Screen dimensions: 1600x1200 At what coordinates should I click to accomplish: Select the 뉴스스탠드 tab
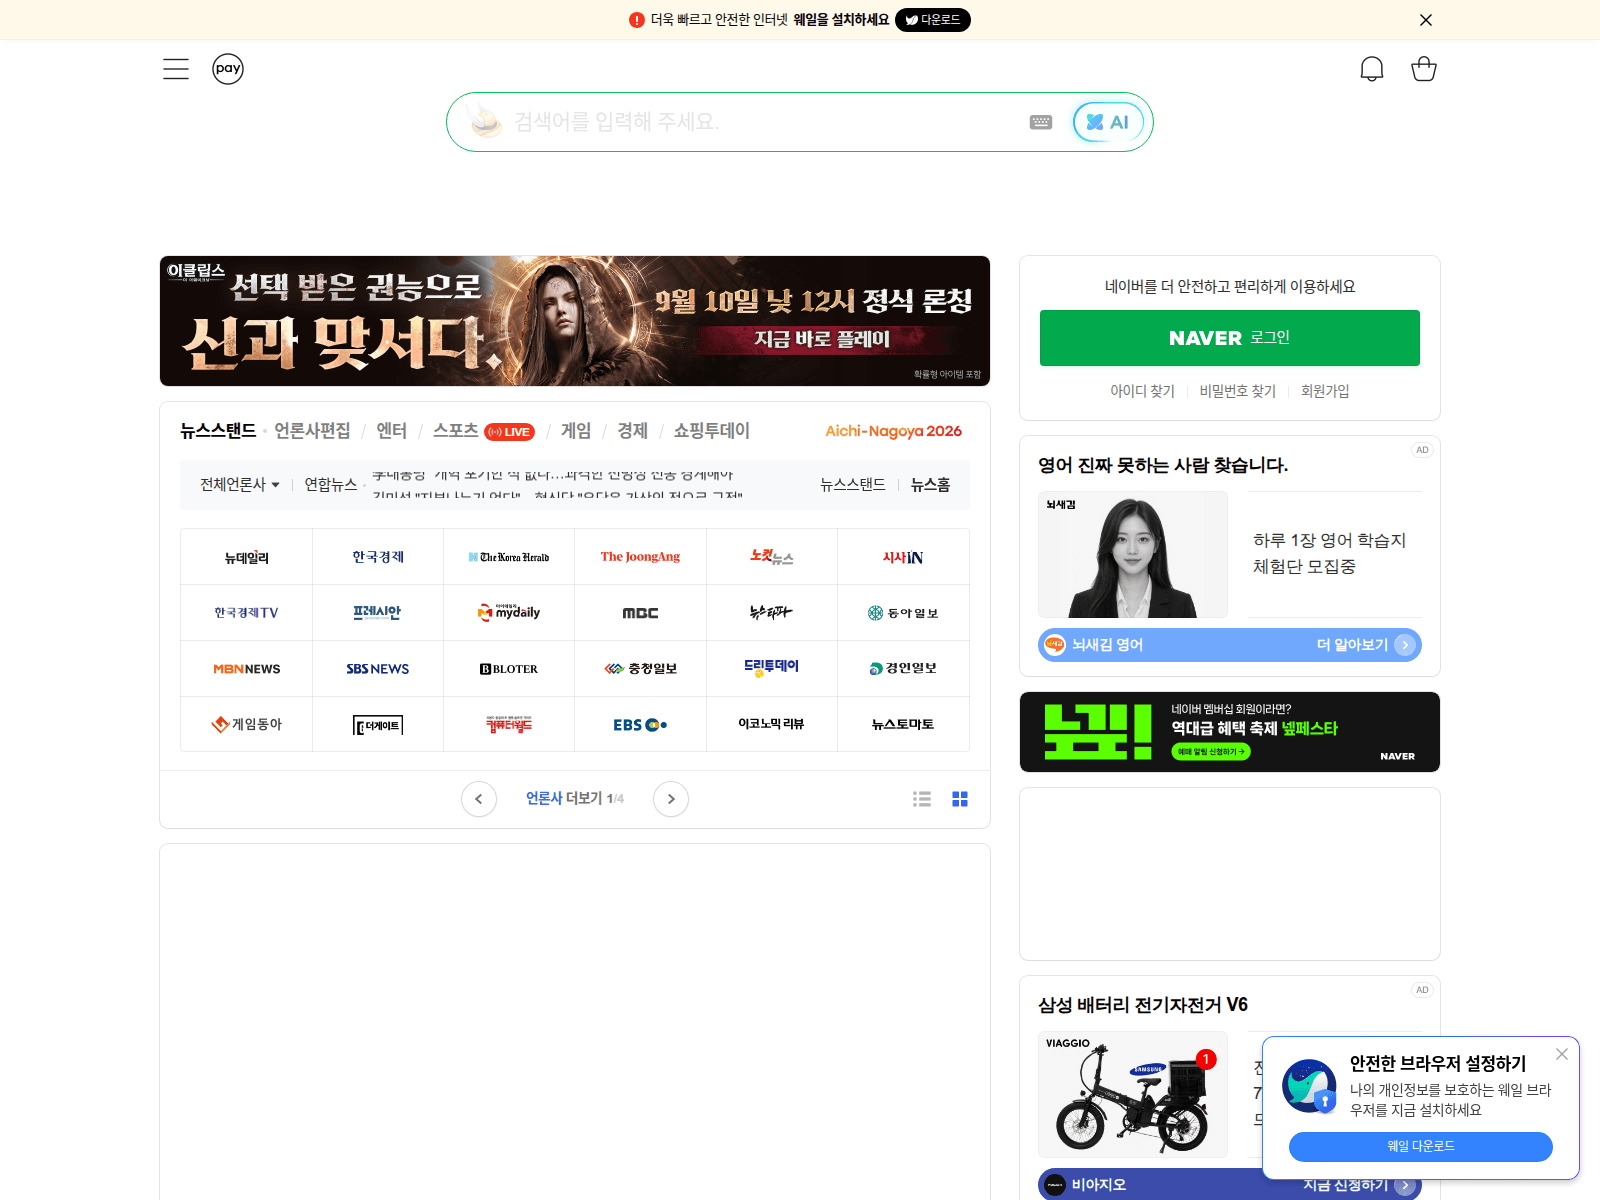click(218, 431)
